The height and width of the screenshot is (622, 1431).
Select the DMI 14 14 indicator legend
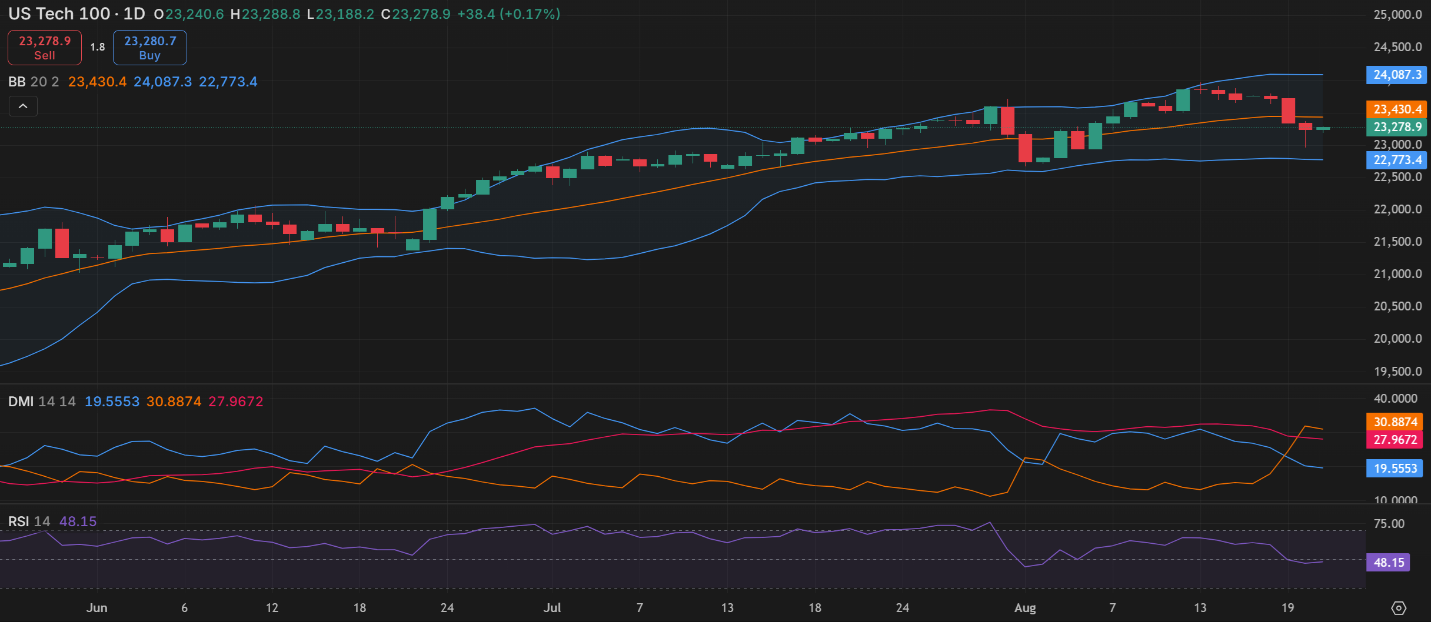[x=42, y=401]
